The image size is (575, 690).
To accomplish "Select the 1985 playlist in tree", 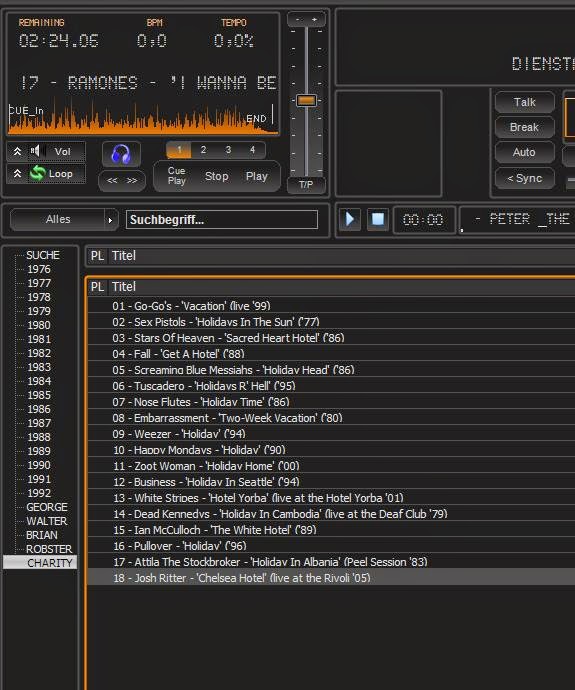I will click(39, 395).
